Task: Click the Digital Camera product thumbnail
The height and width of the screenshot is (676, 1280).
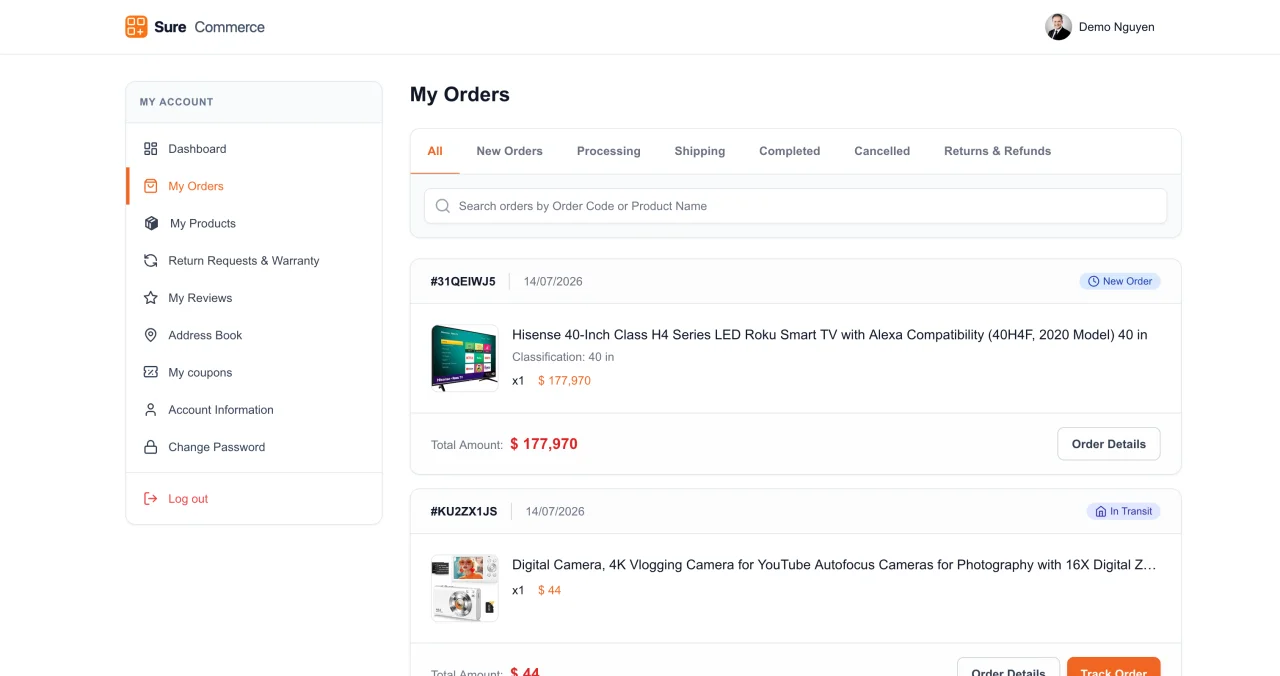Action: pos(465,588)
